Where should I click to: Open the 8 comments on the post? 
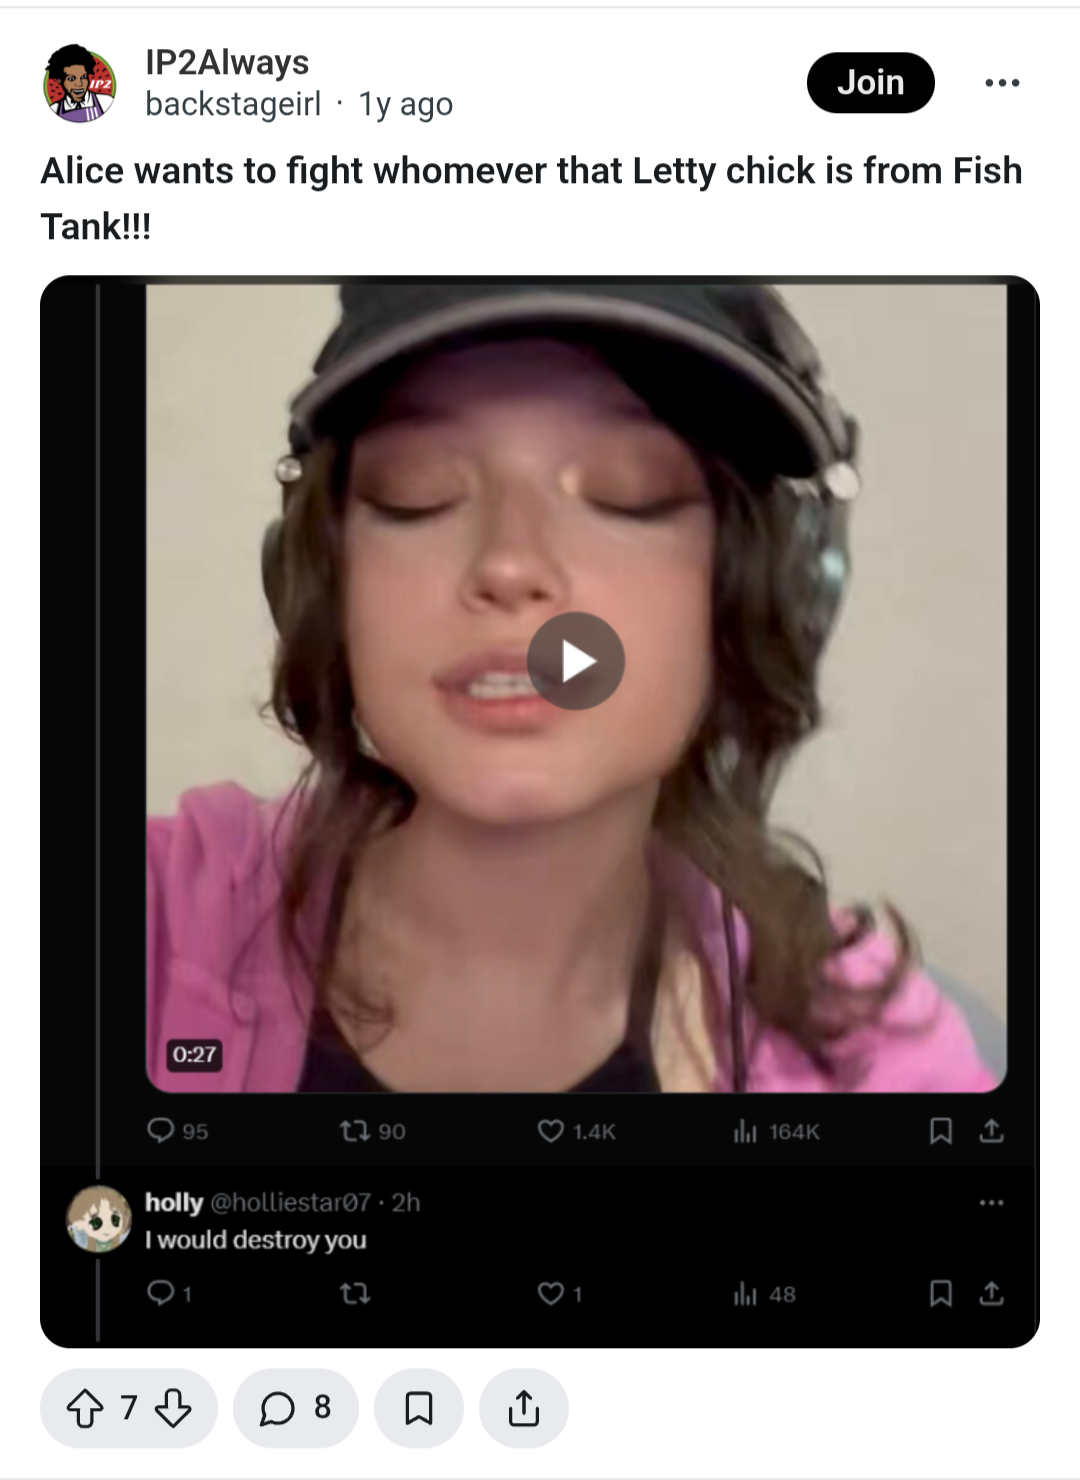pyautogui.click(x=295, y=1408)
